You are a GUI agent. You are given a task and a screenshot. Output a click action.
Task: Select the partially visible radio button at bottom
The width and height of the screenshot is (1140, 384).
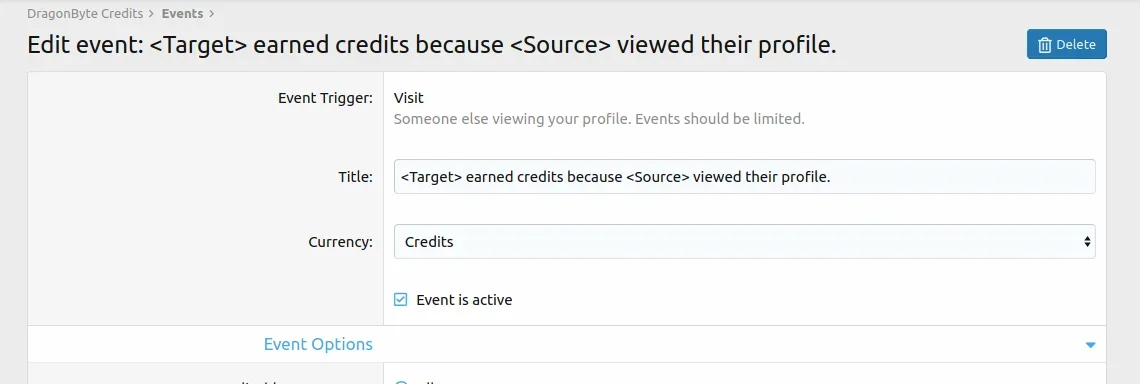click(401, 383)
